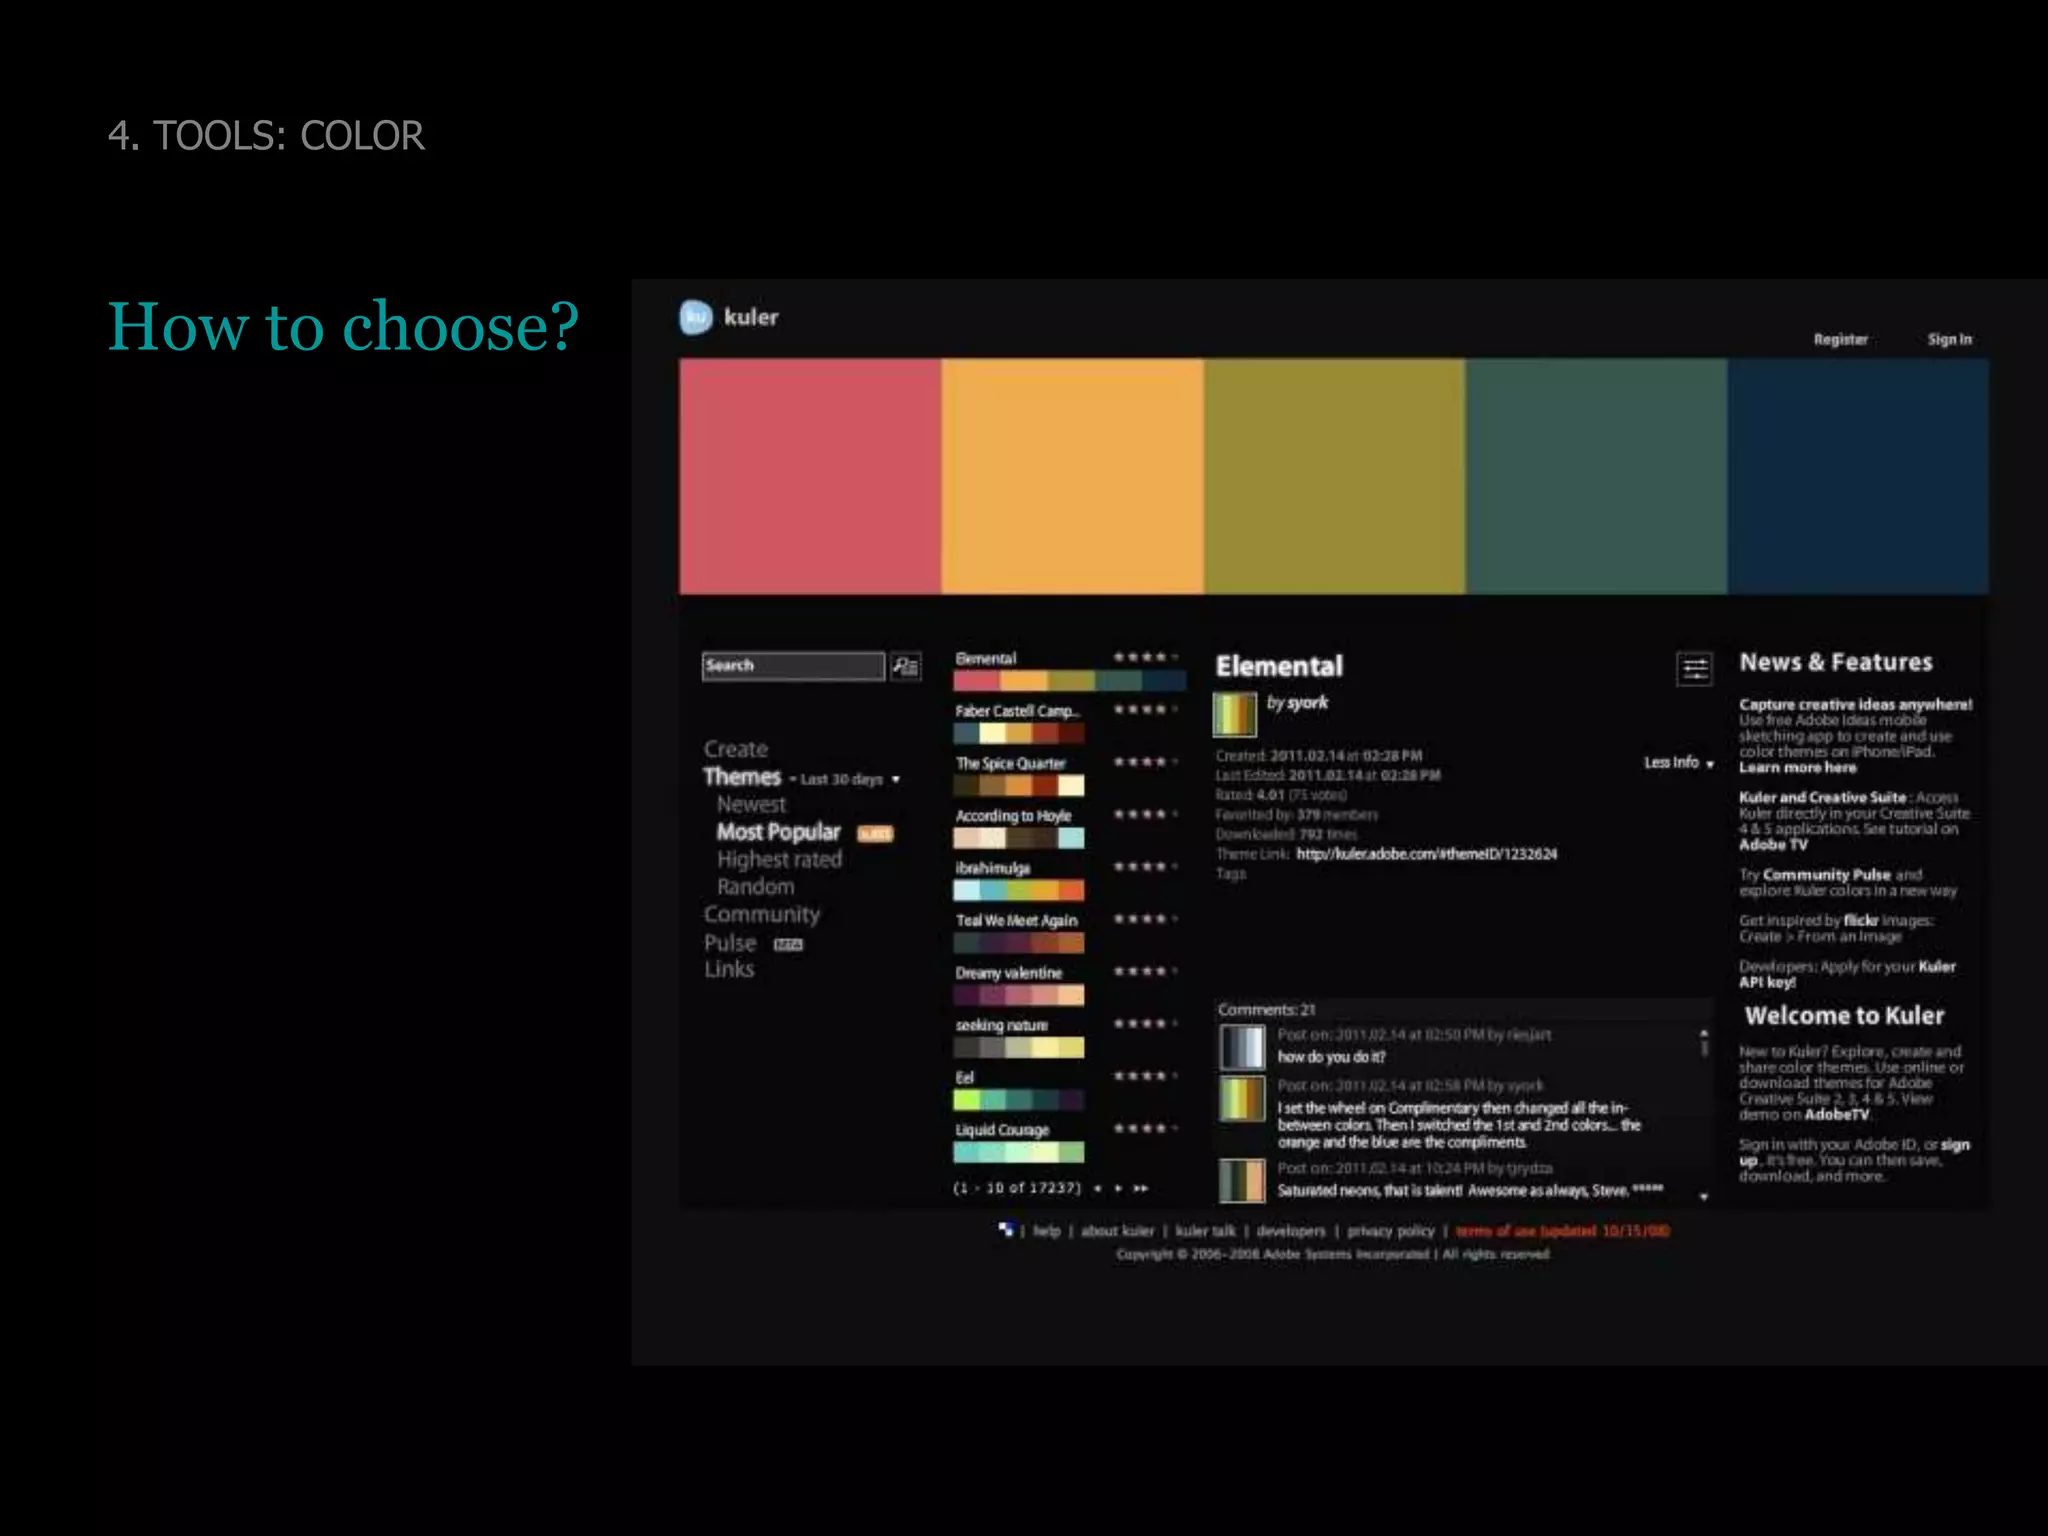Click the search submit icon beside Search

pyautogui.click(x=906, y=666)
